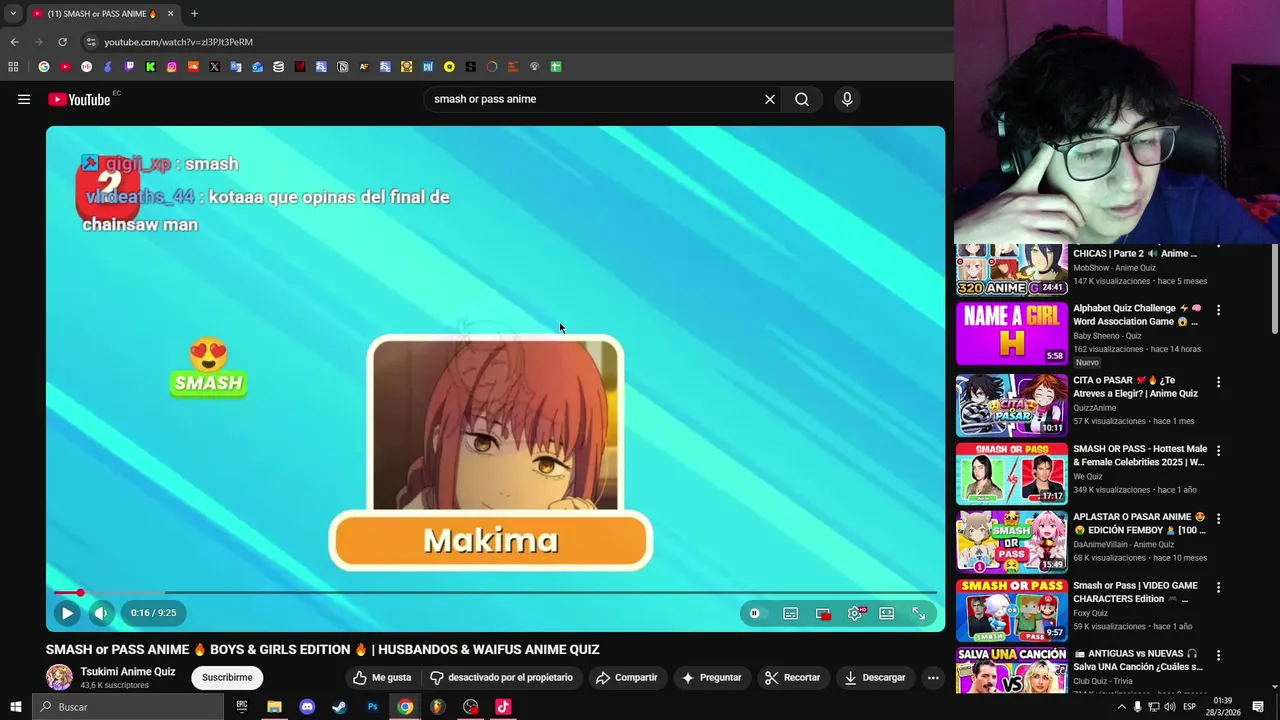The height and width of the screenshot is (720, 1280).
Task: Go back in the browser
Action: click(14, 42)
